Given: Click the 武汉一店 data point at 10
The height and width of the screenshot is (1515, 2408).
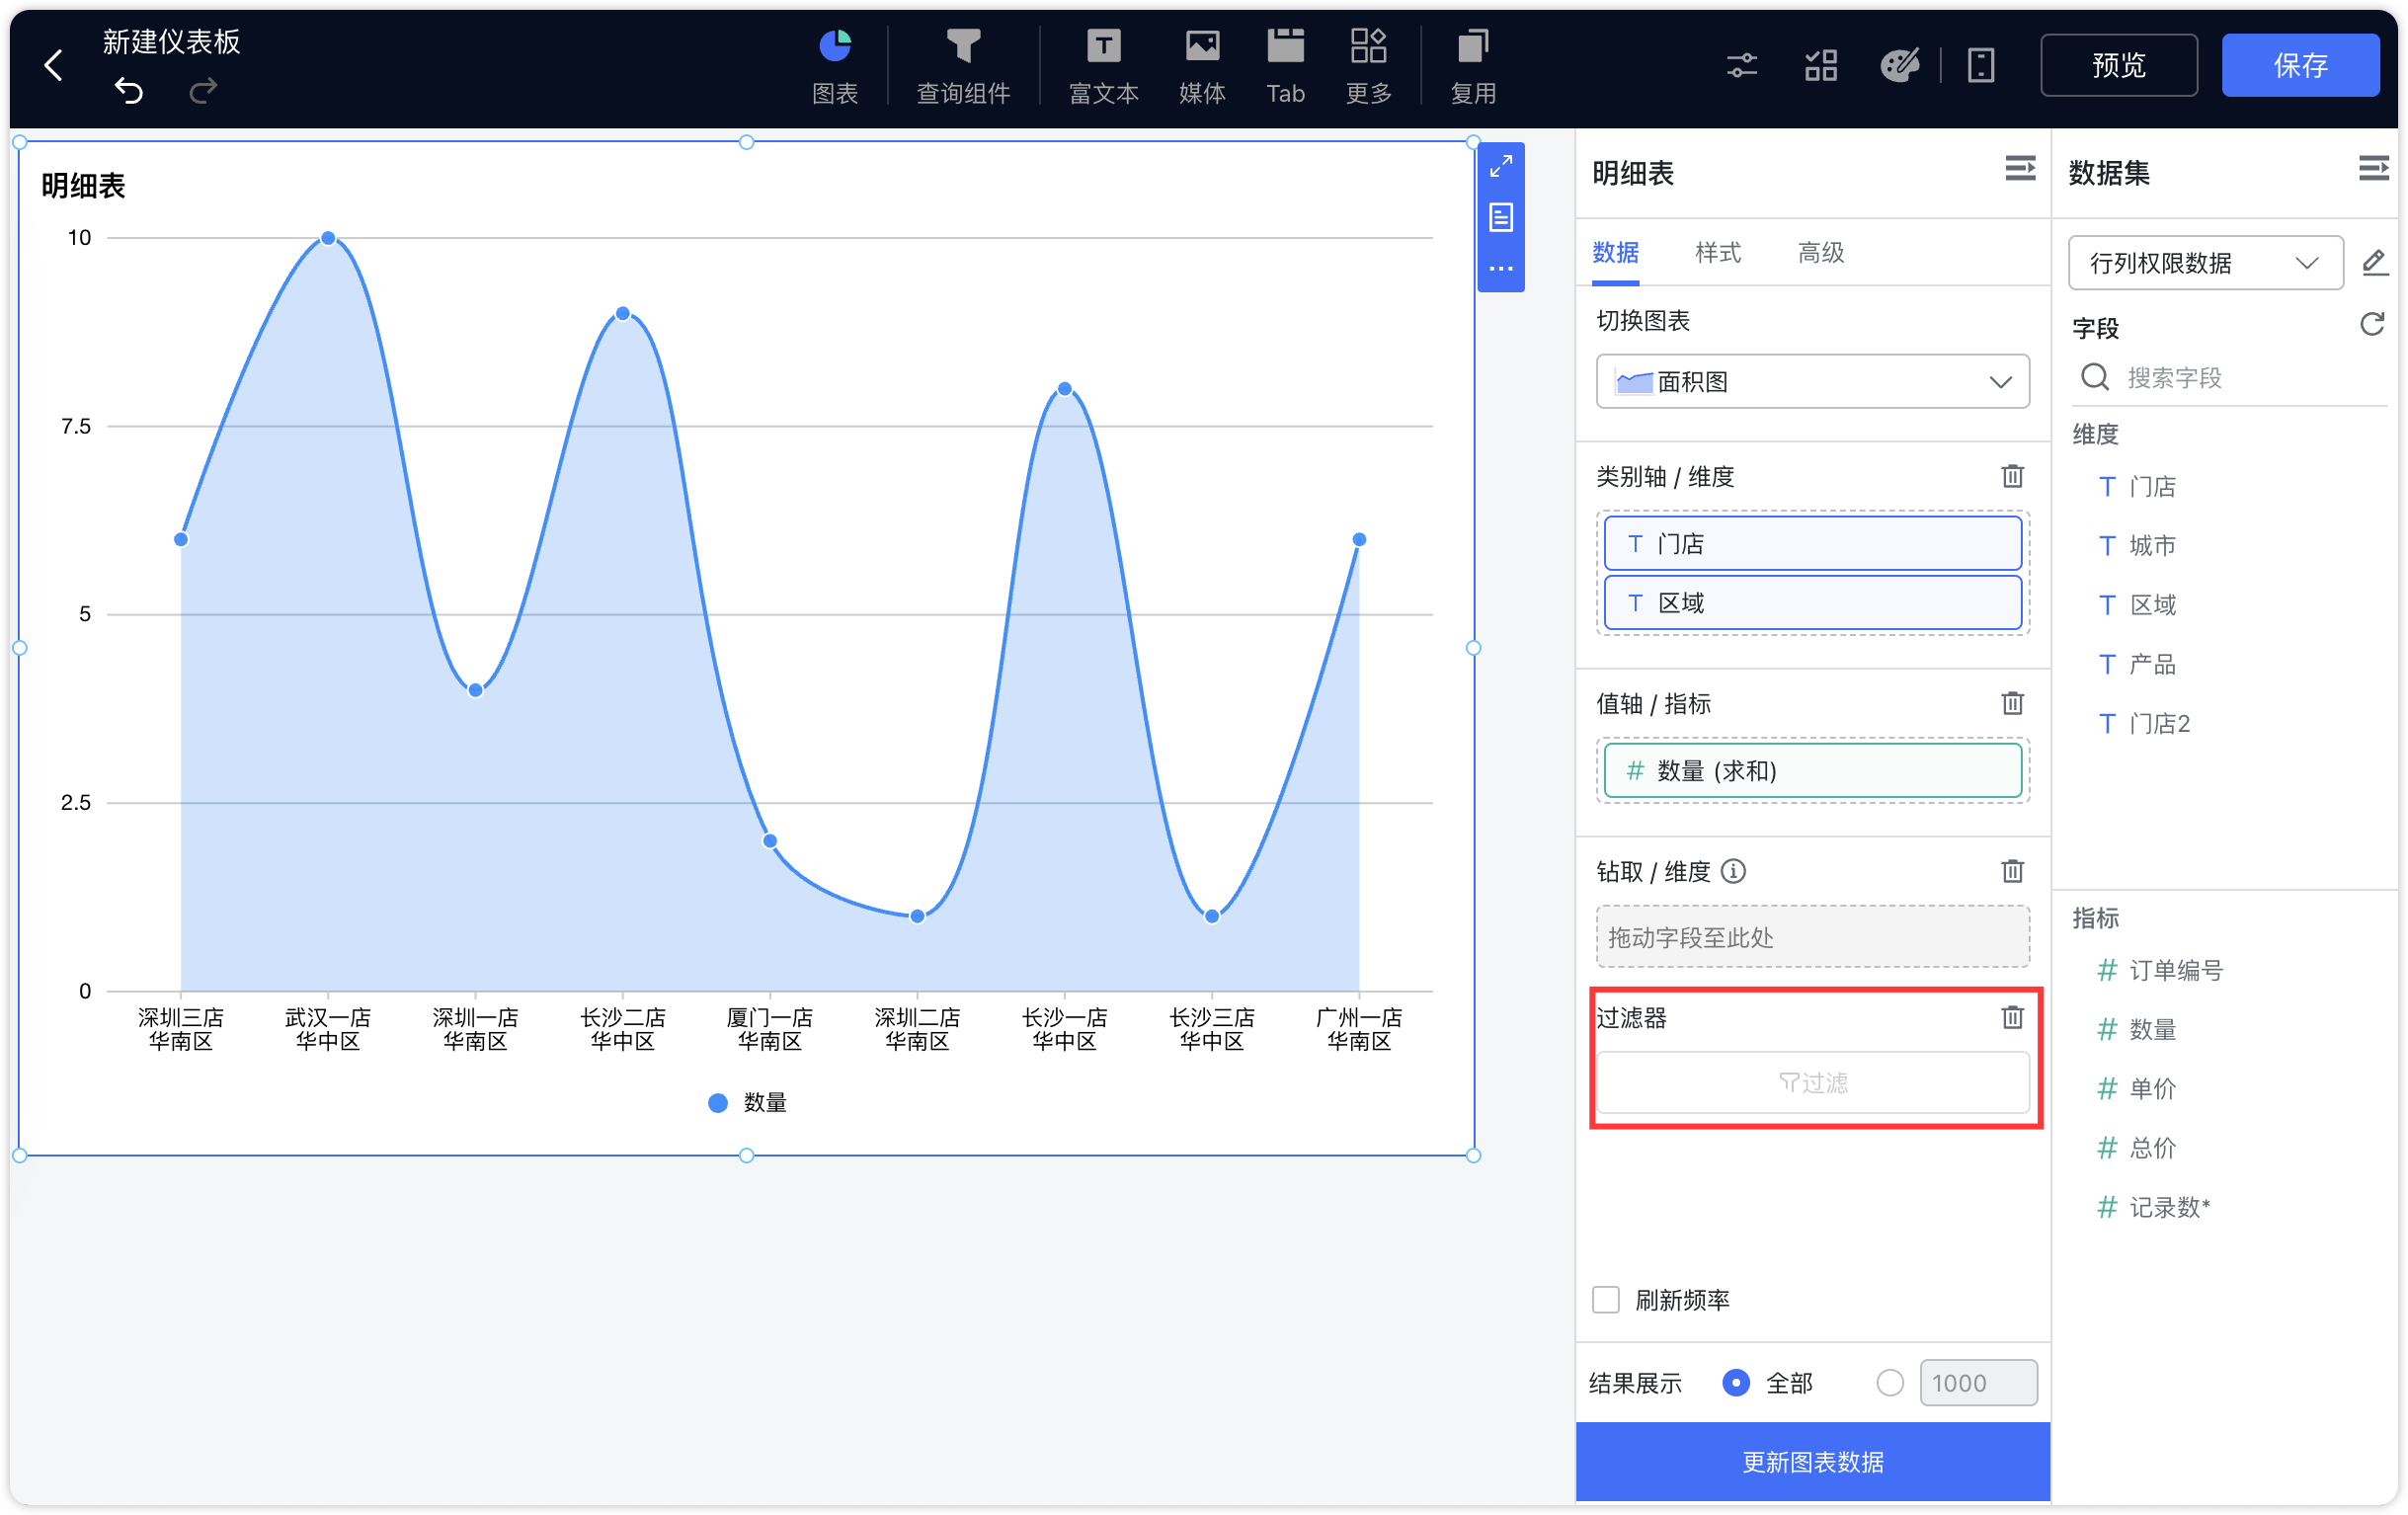Looking at the screenshot, I should click(x=328, y=238).
